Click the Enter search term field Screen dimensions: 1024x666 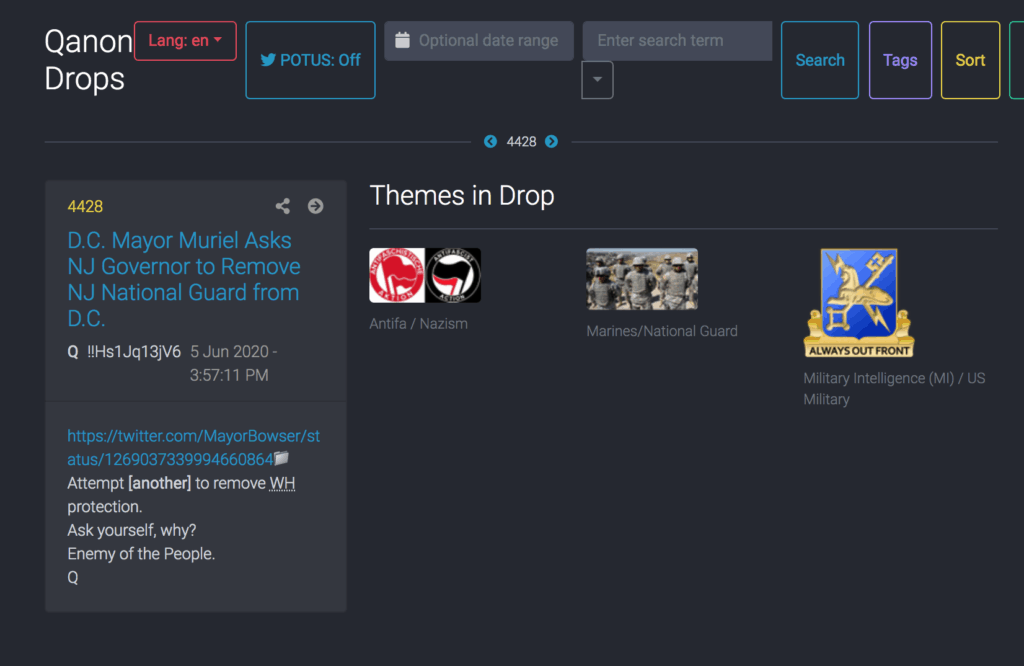pos(677,41)
